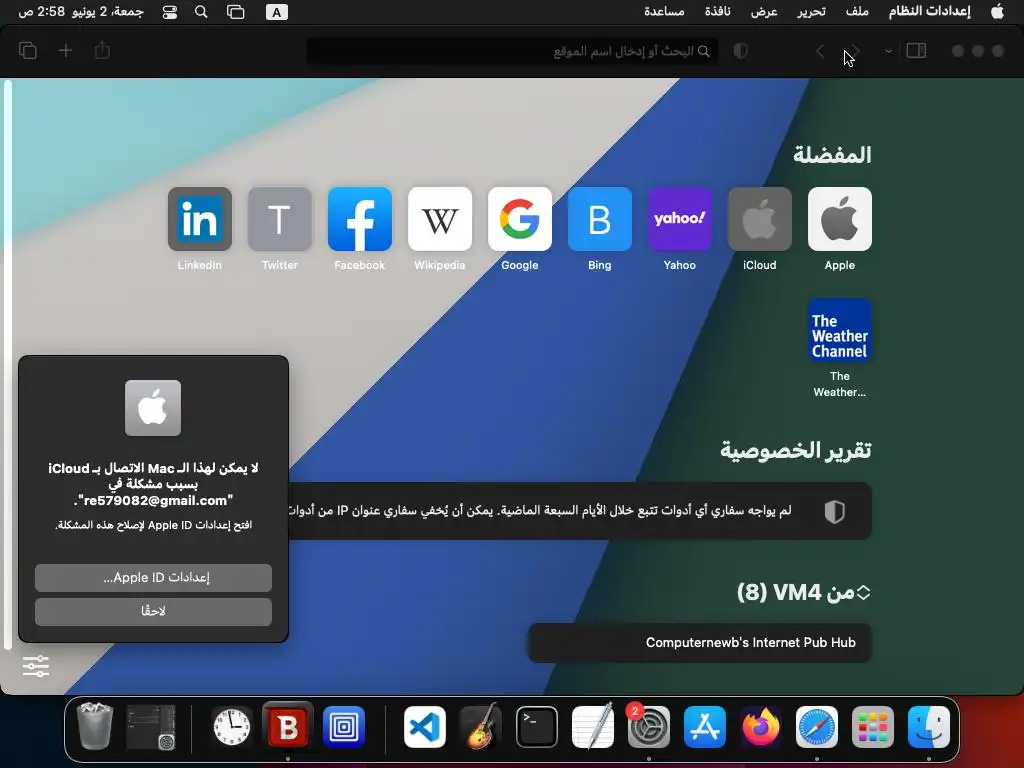The image size is (1024, 768).
Task: Open start page customization settings icon
Action: pyautogui.click(x=36, y=665)
